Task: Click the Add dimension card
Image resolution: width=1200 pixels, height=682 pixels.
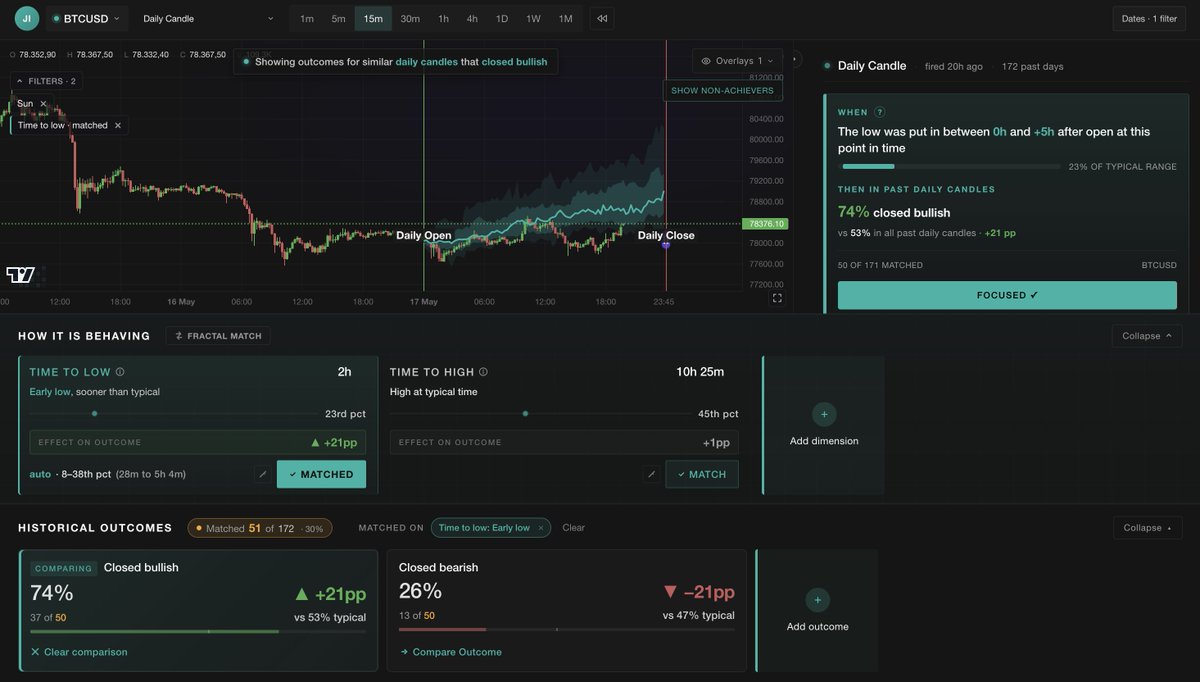Action: [x=823, y=425]
